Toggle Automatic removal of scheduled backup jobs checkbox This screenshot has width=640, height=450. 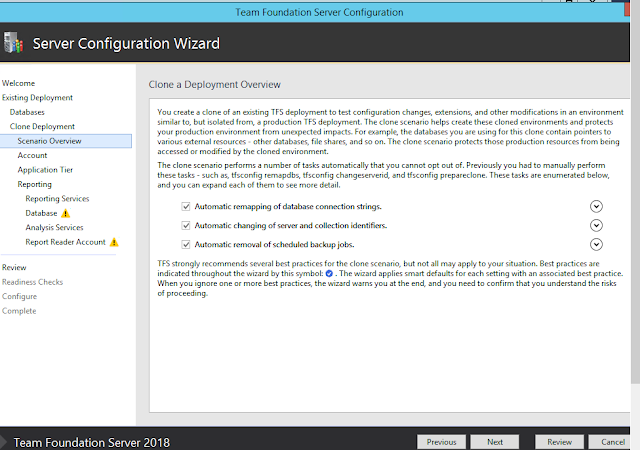tap(186, 245)
